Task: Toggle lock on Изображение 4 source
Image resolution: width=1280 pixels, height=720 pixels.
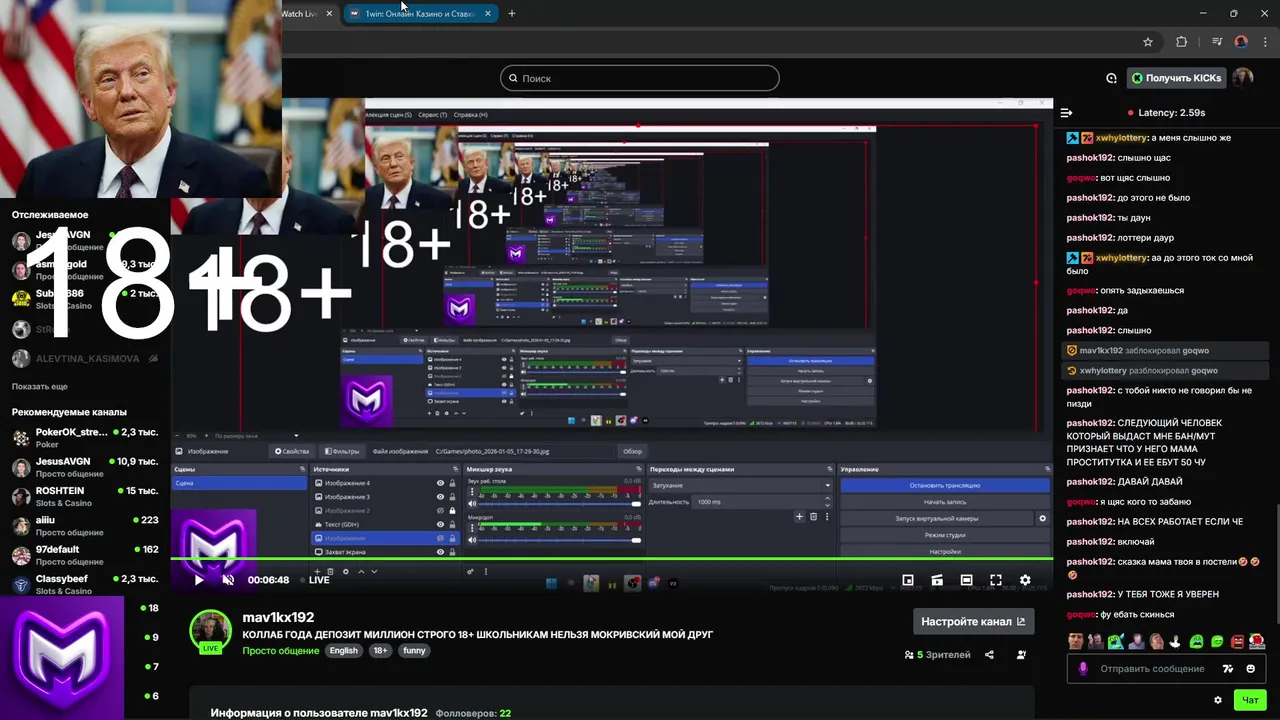Action: [452, 483]
